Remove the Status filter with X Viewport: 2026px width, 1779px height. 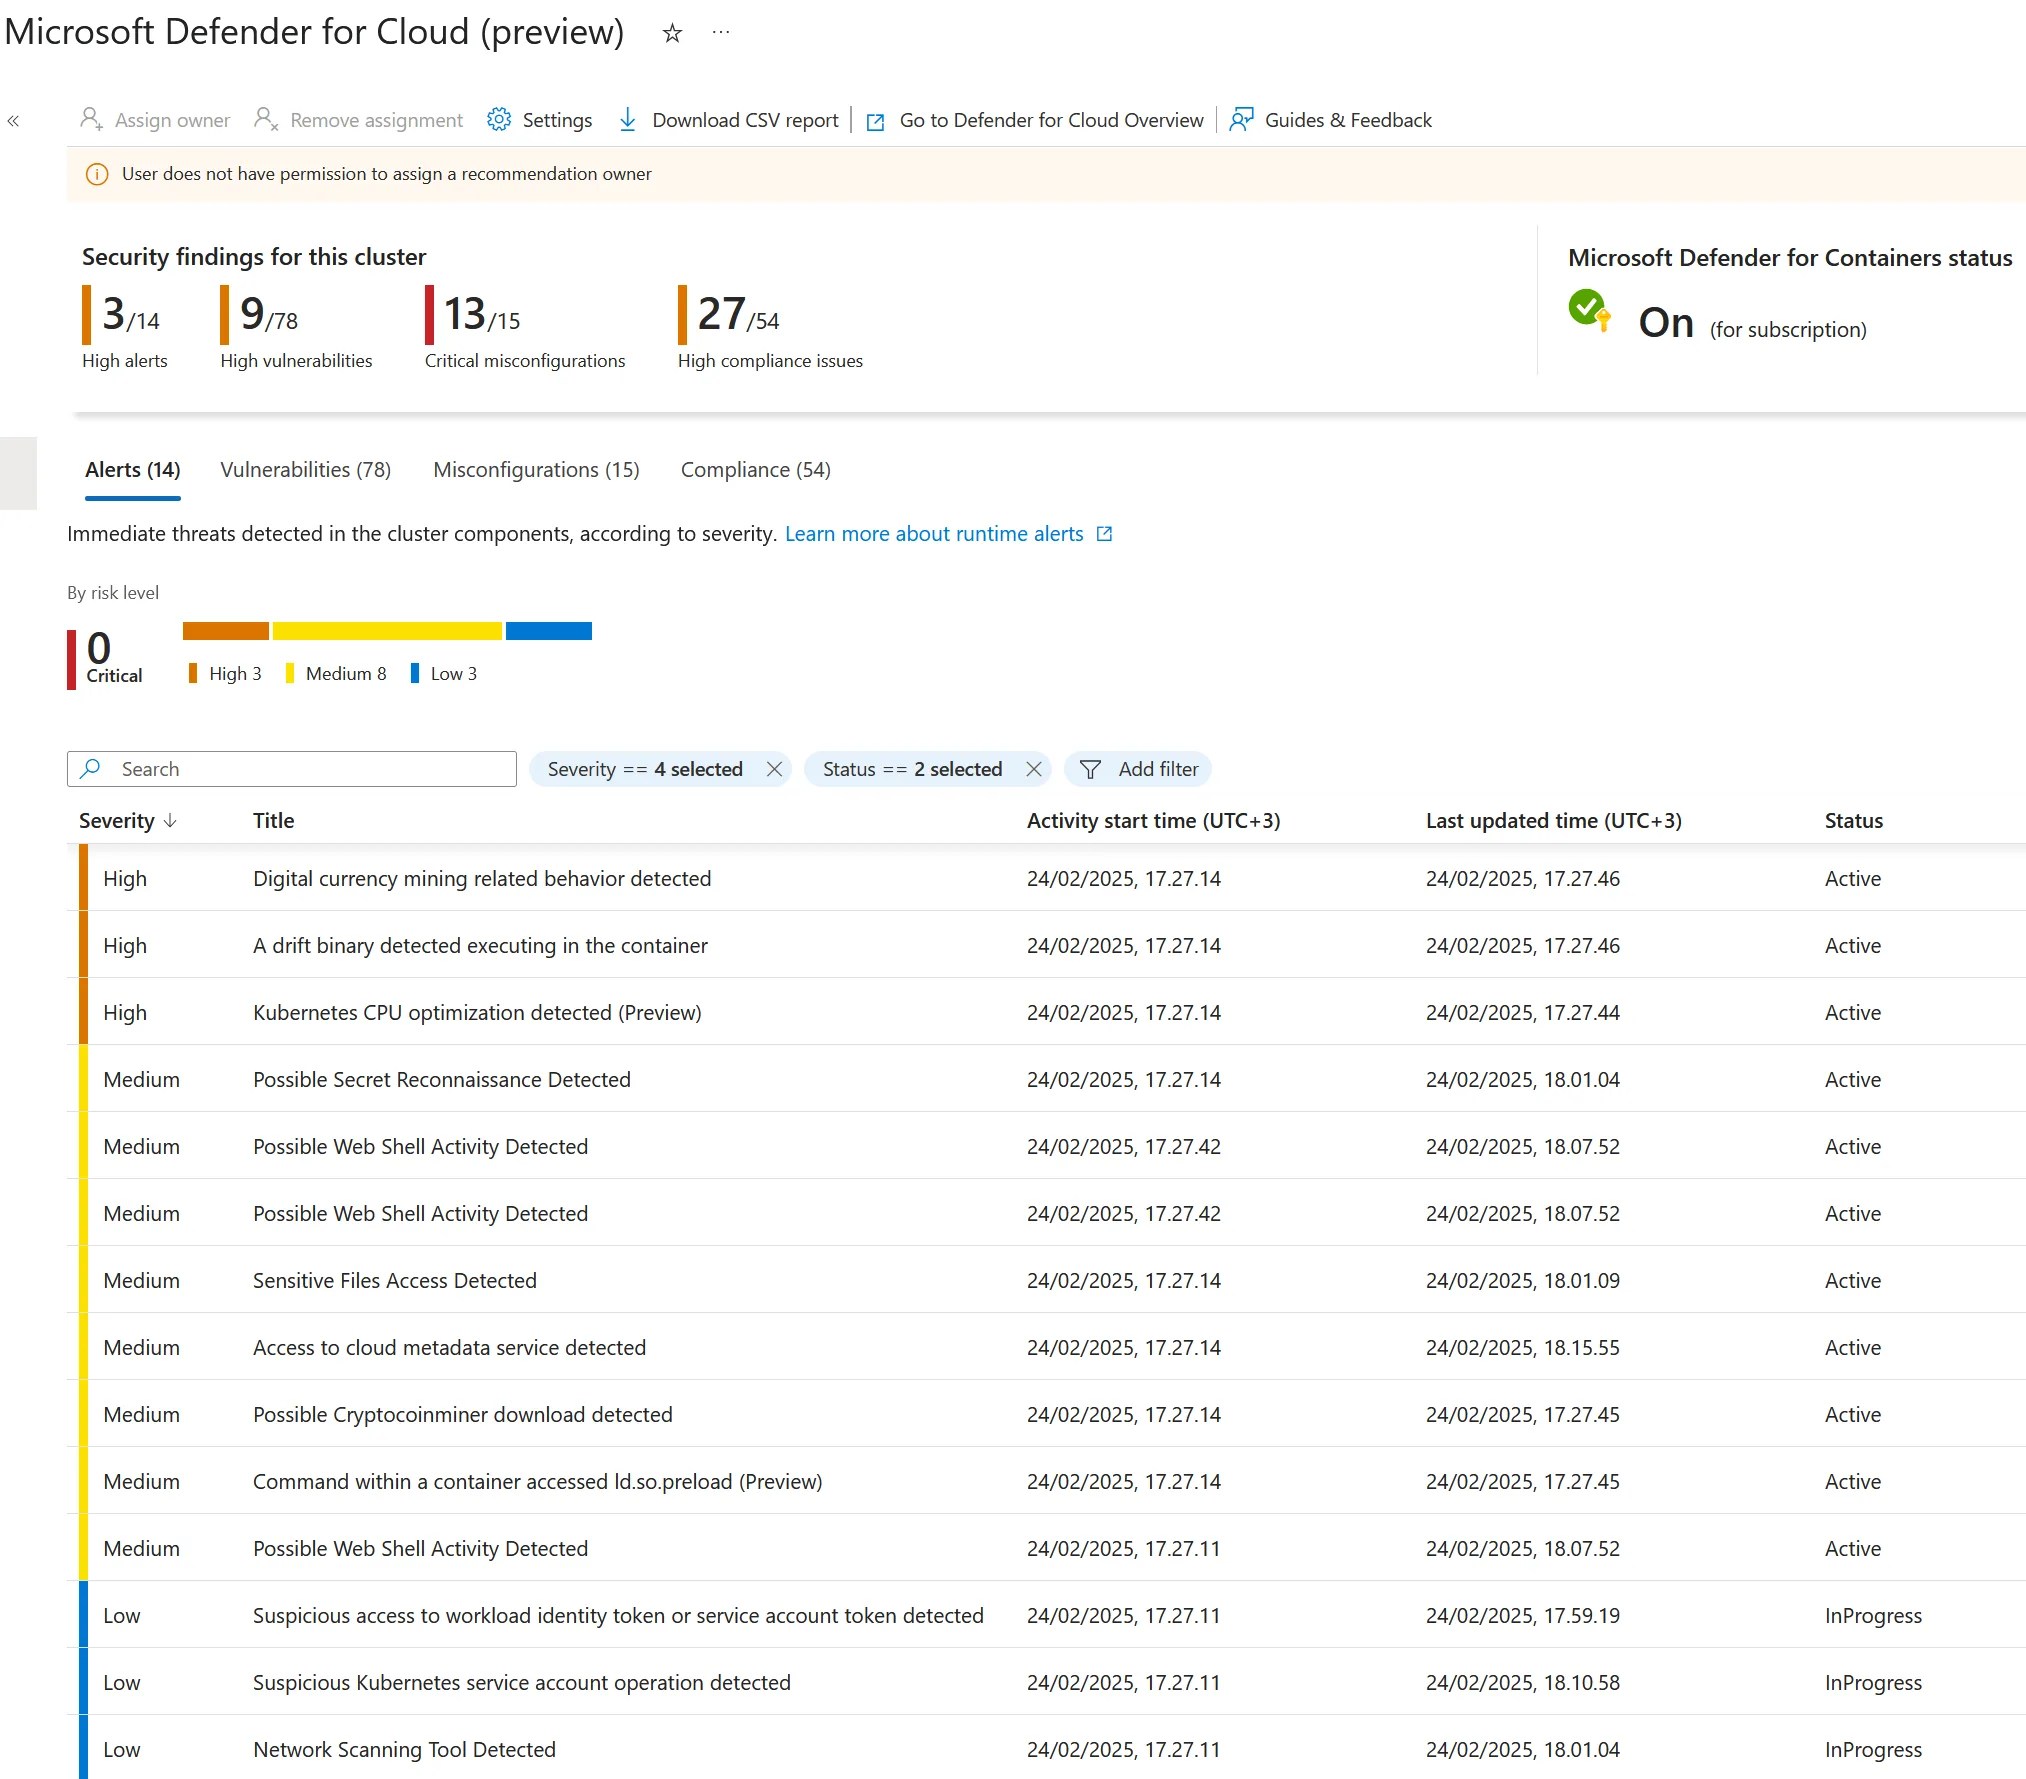[x=1034, y=769]
